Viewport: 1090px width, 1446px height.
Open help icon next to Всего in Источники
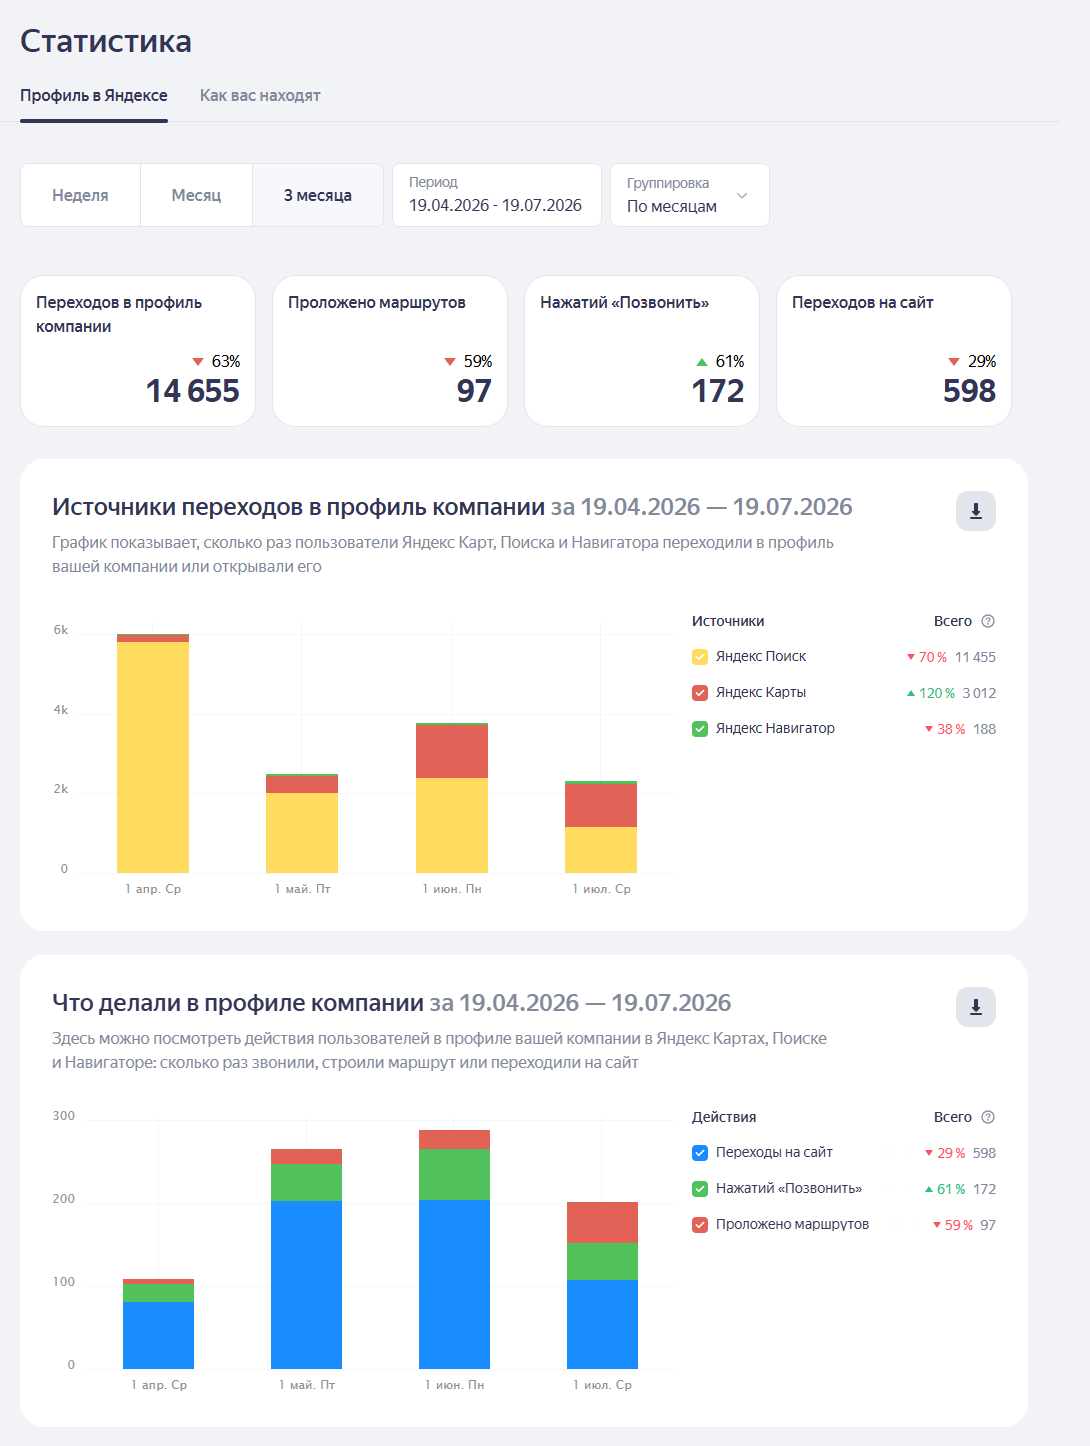(x=988, y=621)
